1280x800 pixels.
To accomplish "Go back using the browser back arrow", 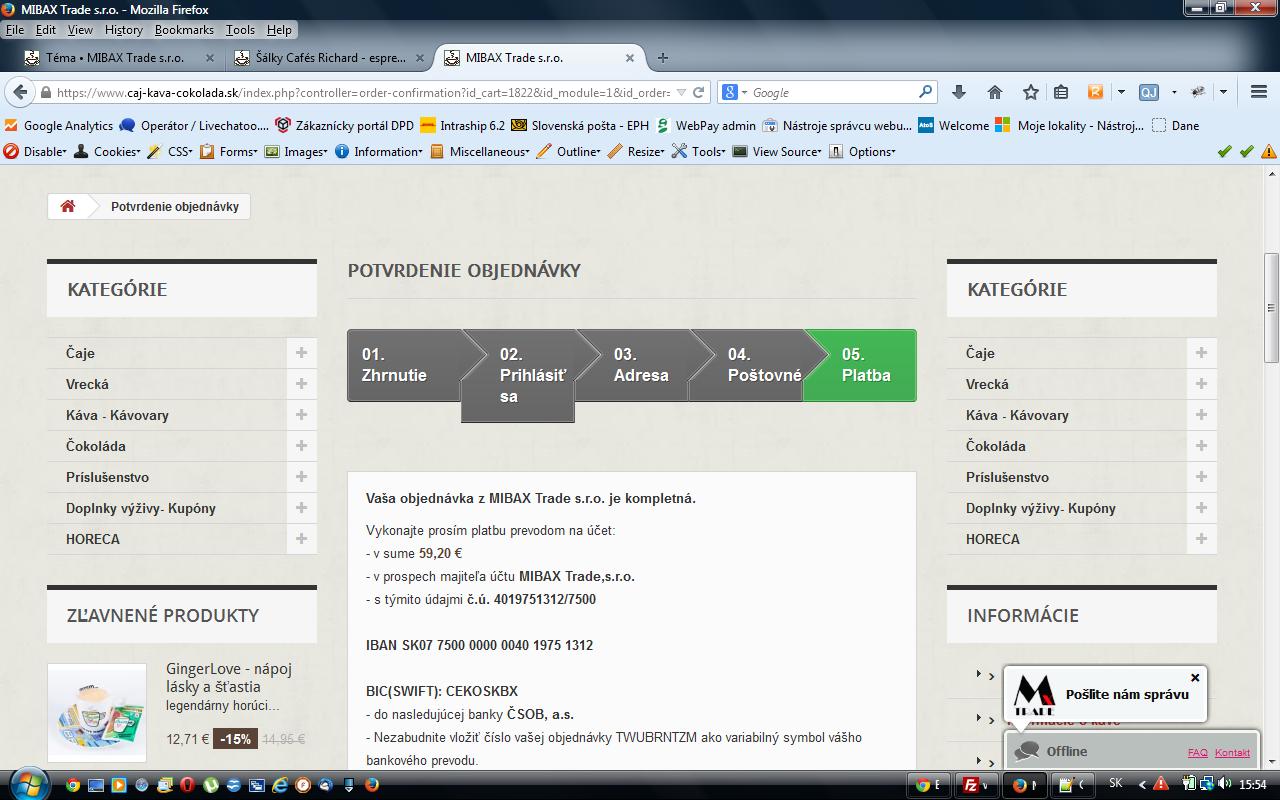I will pyautogui.click(x=19, y=92).
